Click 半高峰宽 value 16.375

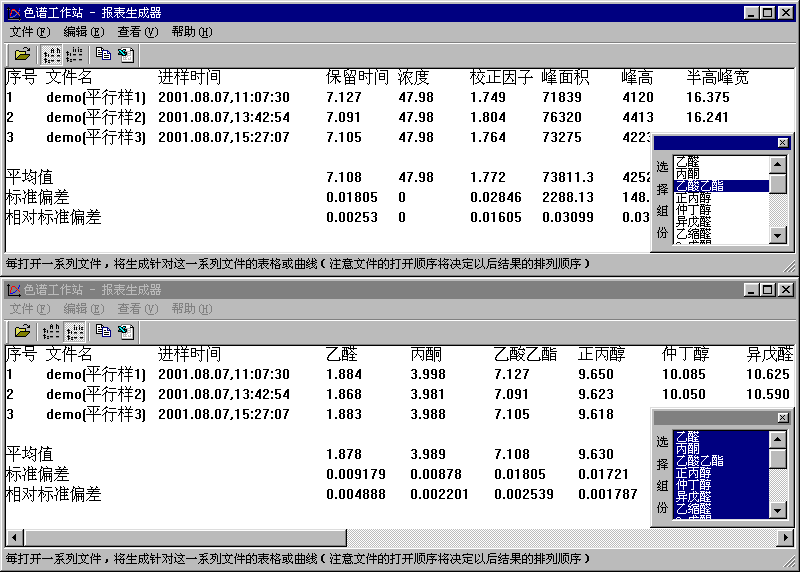(x=708, y=97)
